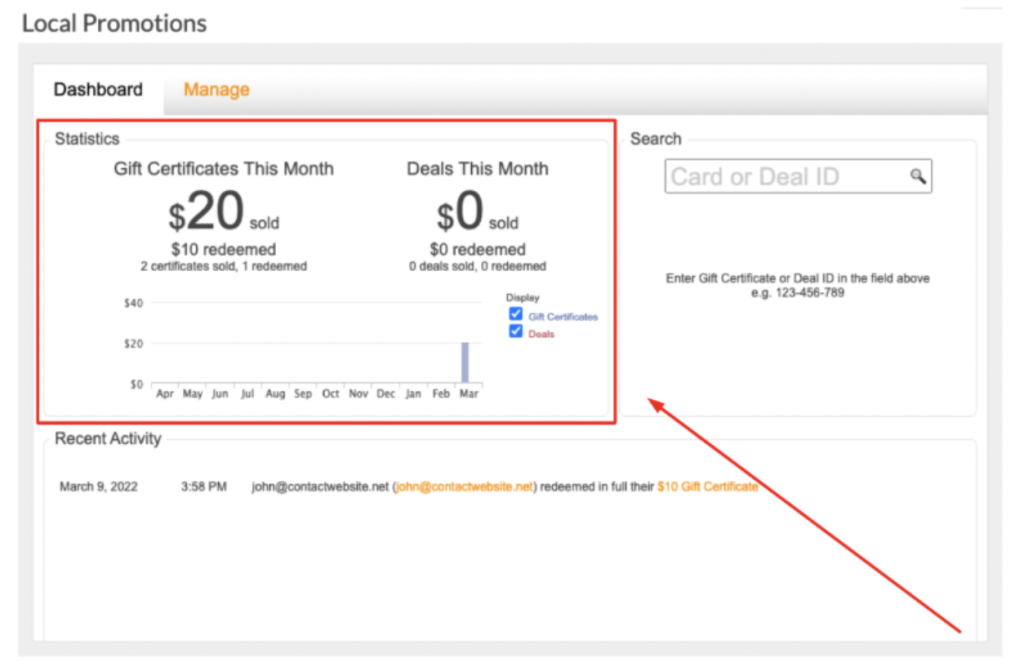The width and height of the screenshot is (1024, 671).
Task: Click the 3:58 PM timestamp
Action: pos(204,487)
